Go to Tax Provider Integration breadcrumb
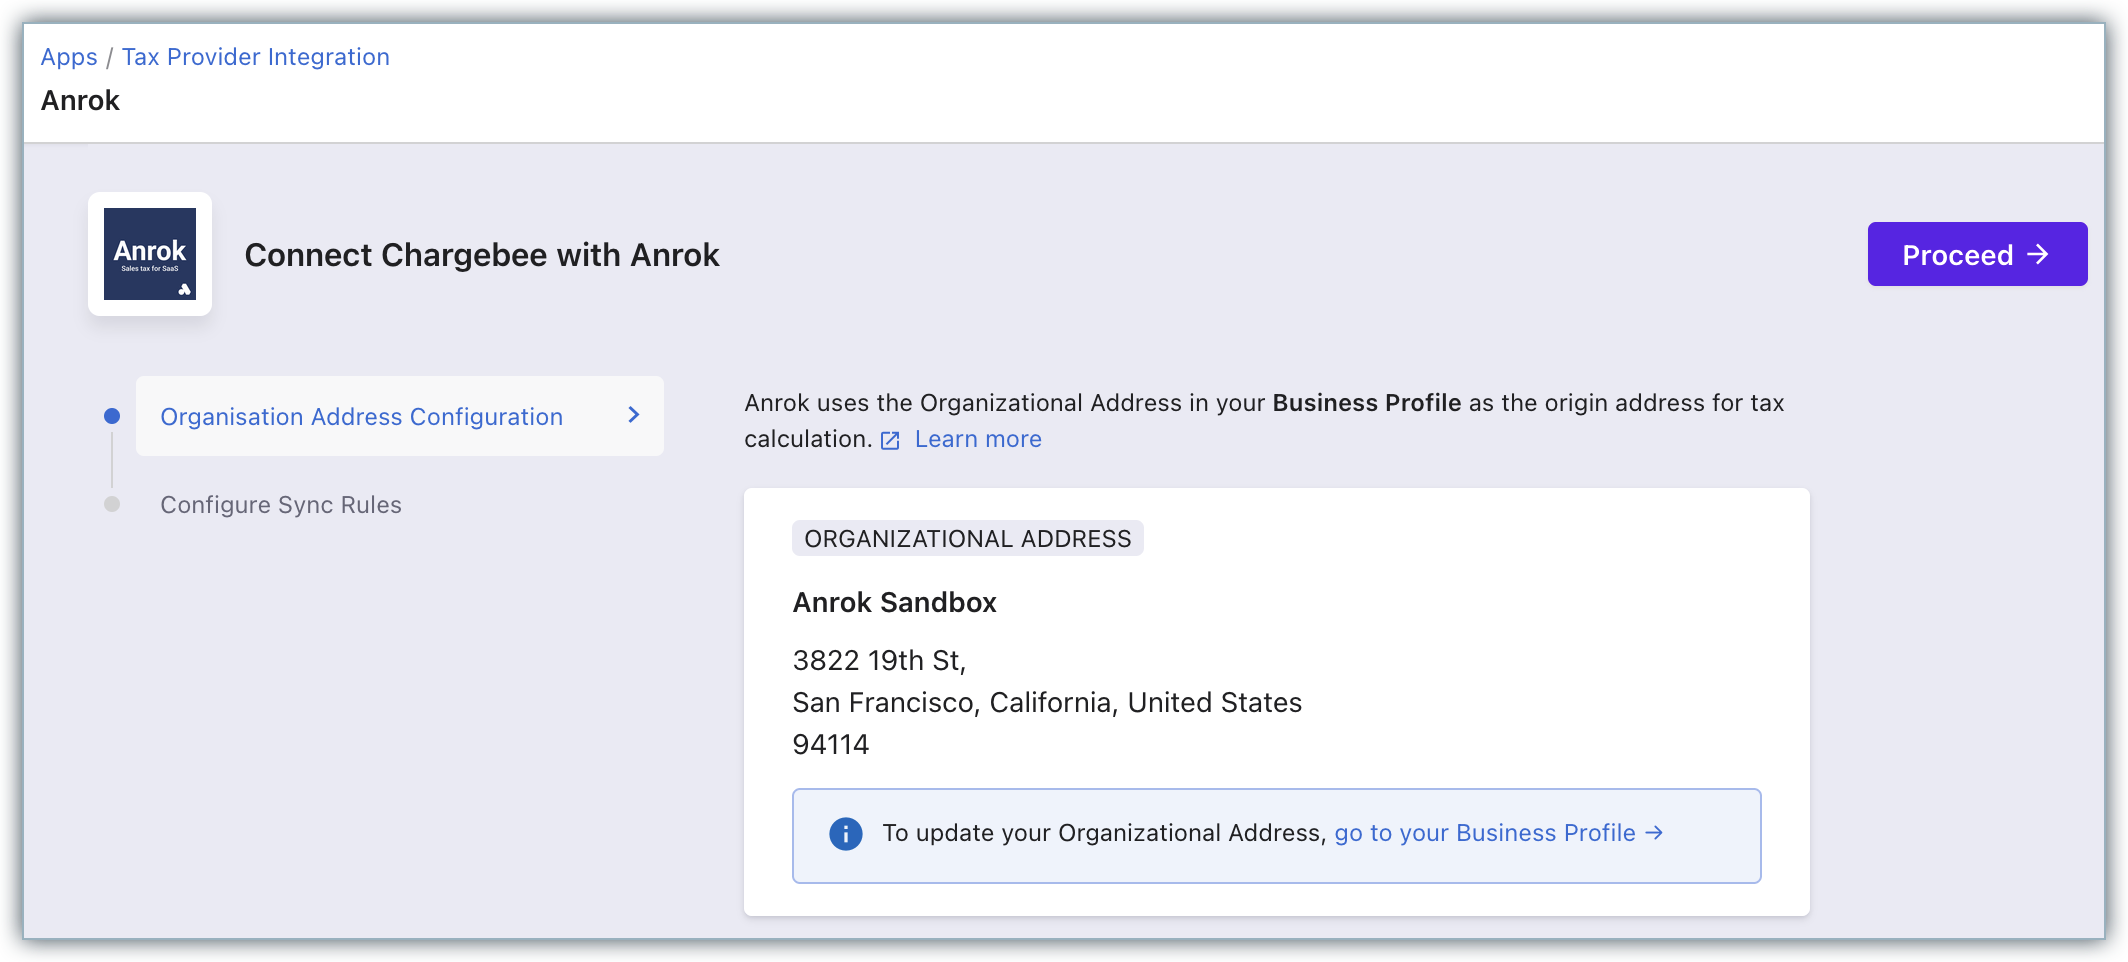This screenshot has height=962, width=2128. (x=255, y=57)
